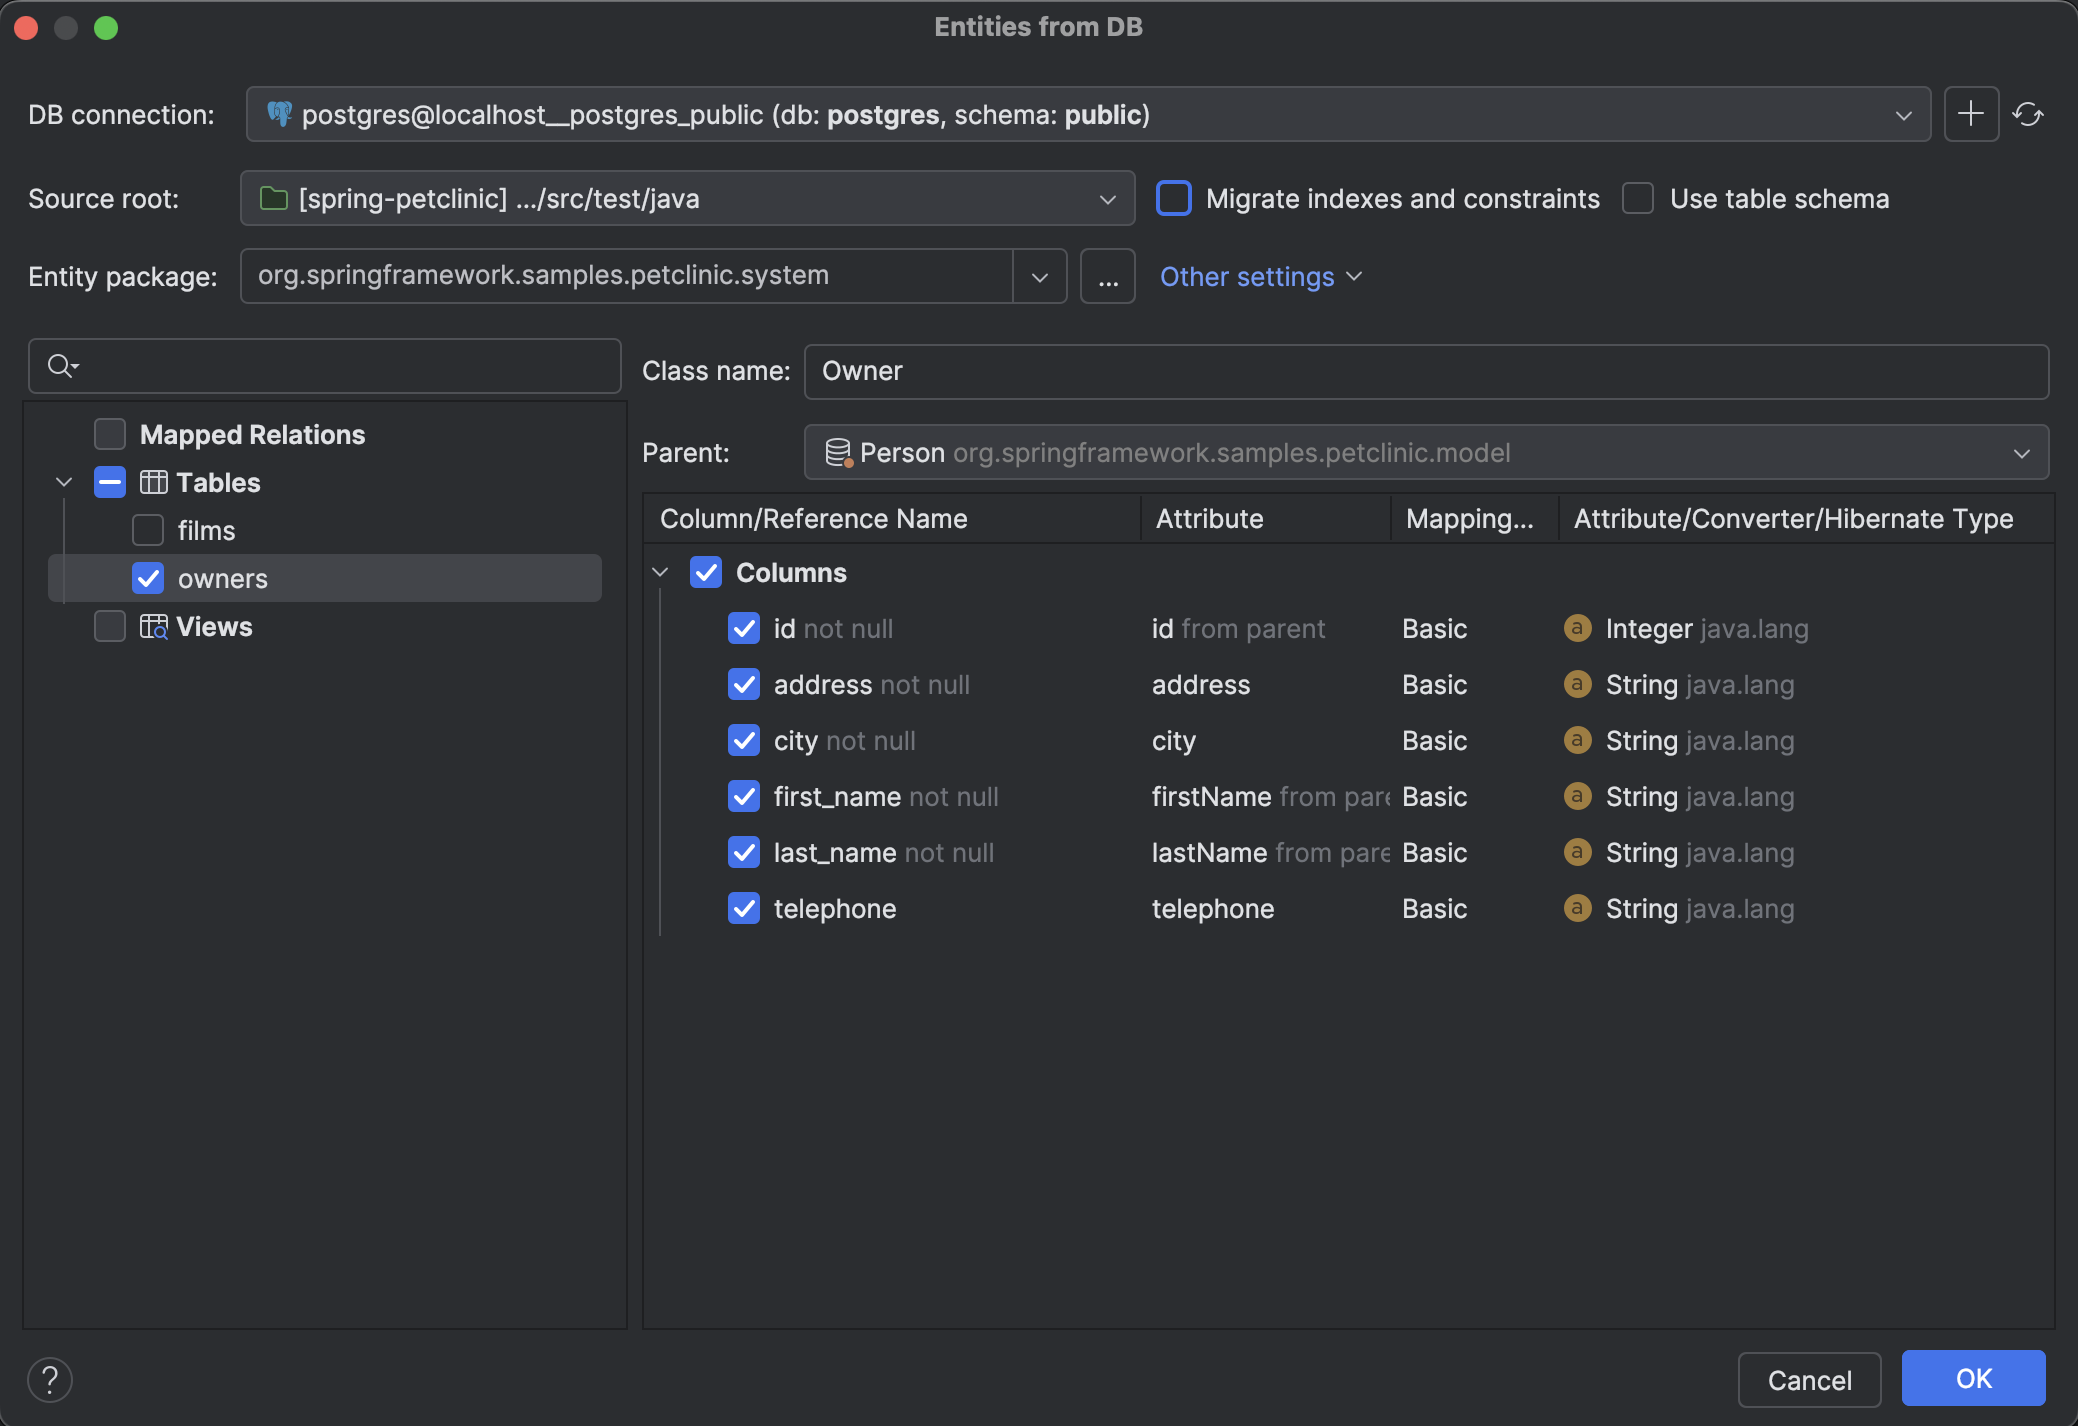
Task: Click the table icon next to Tables
Action: [x=153, y=482]
